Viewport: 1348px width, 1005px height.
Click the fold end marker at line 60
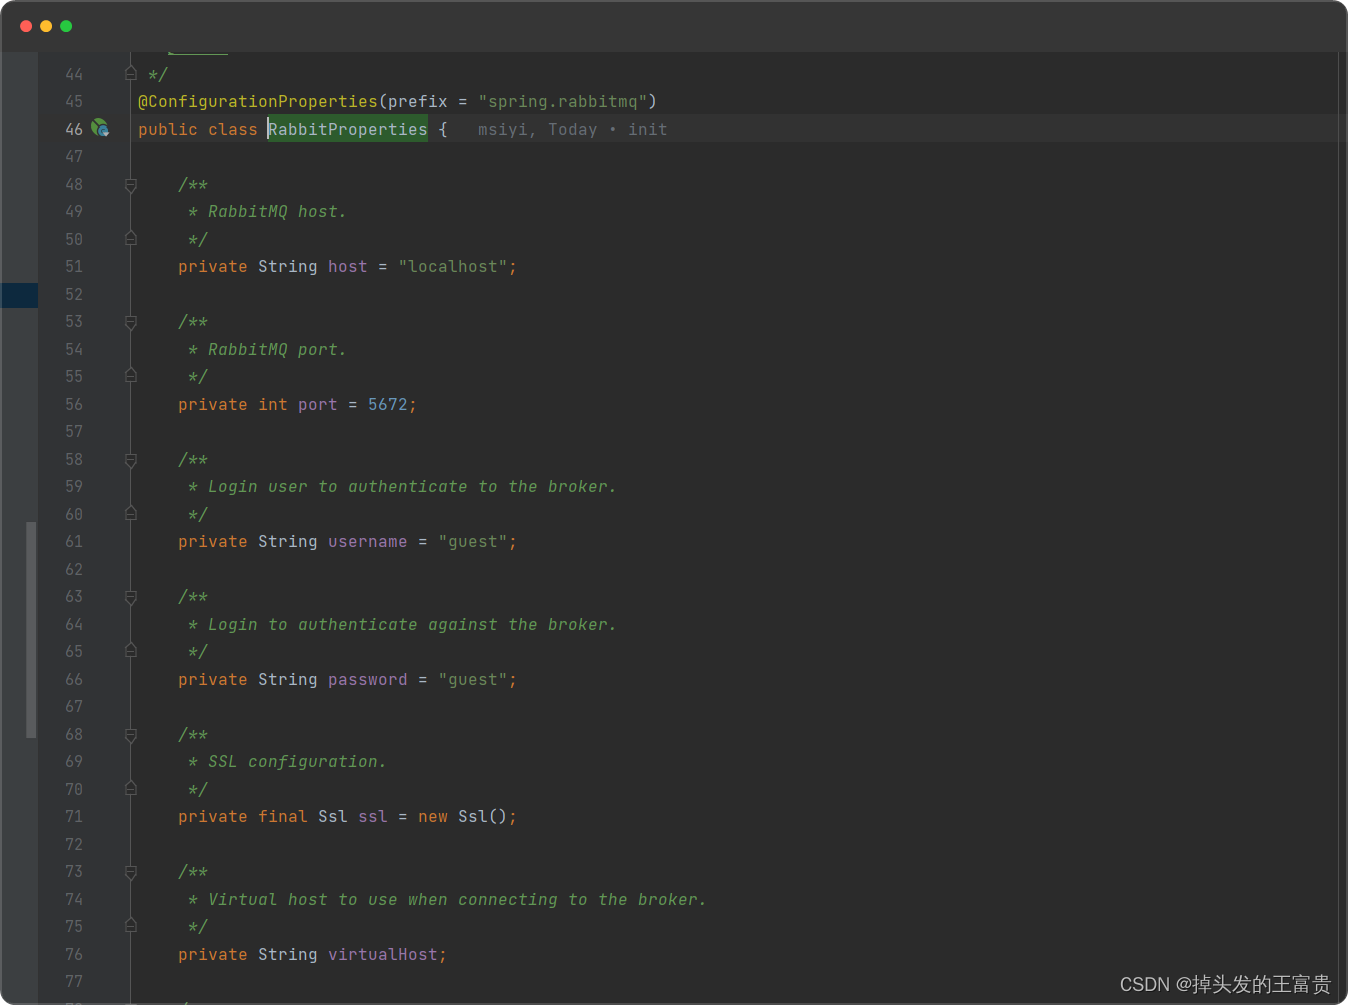point(131,513)
